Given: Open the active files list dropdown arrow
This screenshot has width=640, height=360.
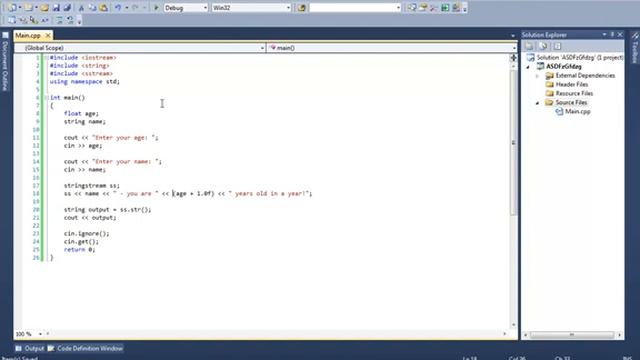Looking at the screenshot, I should (x=513, y=36).
